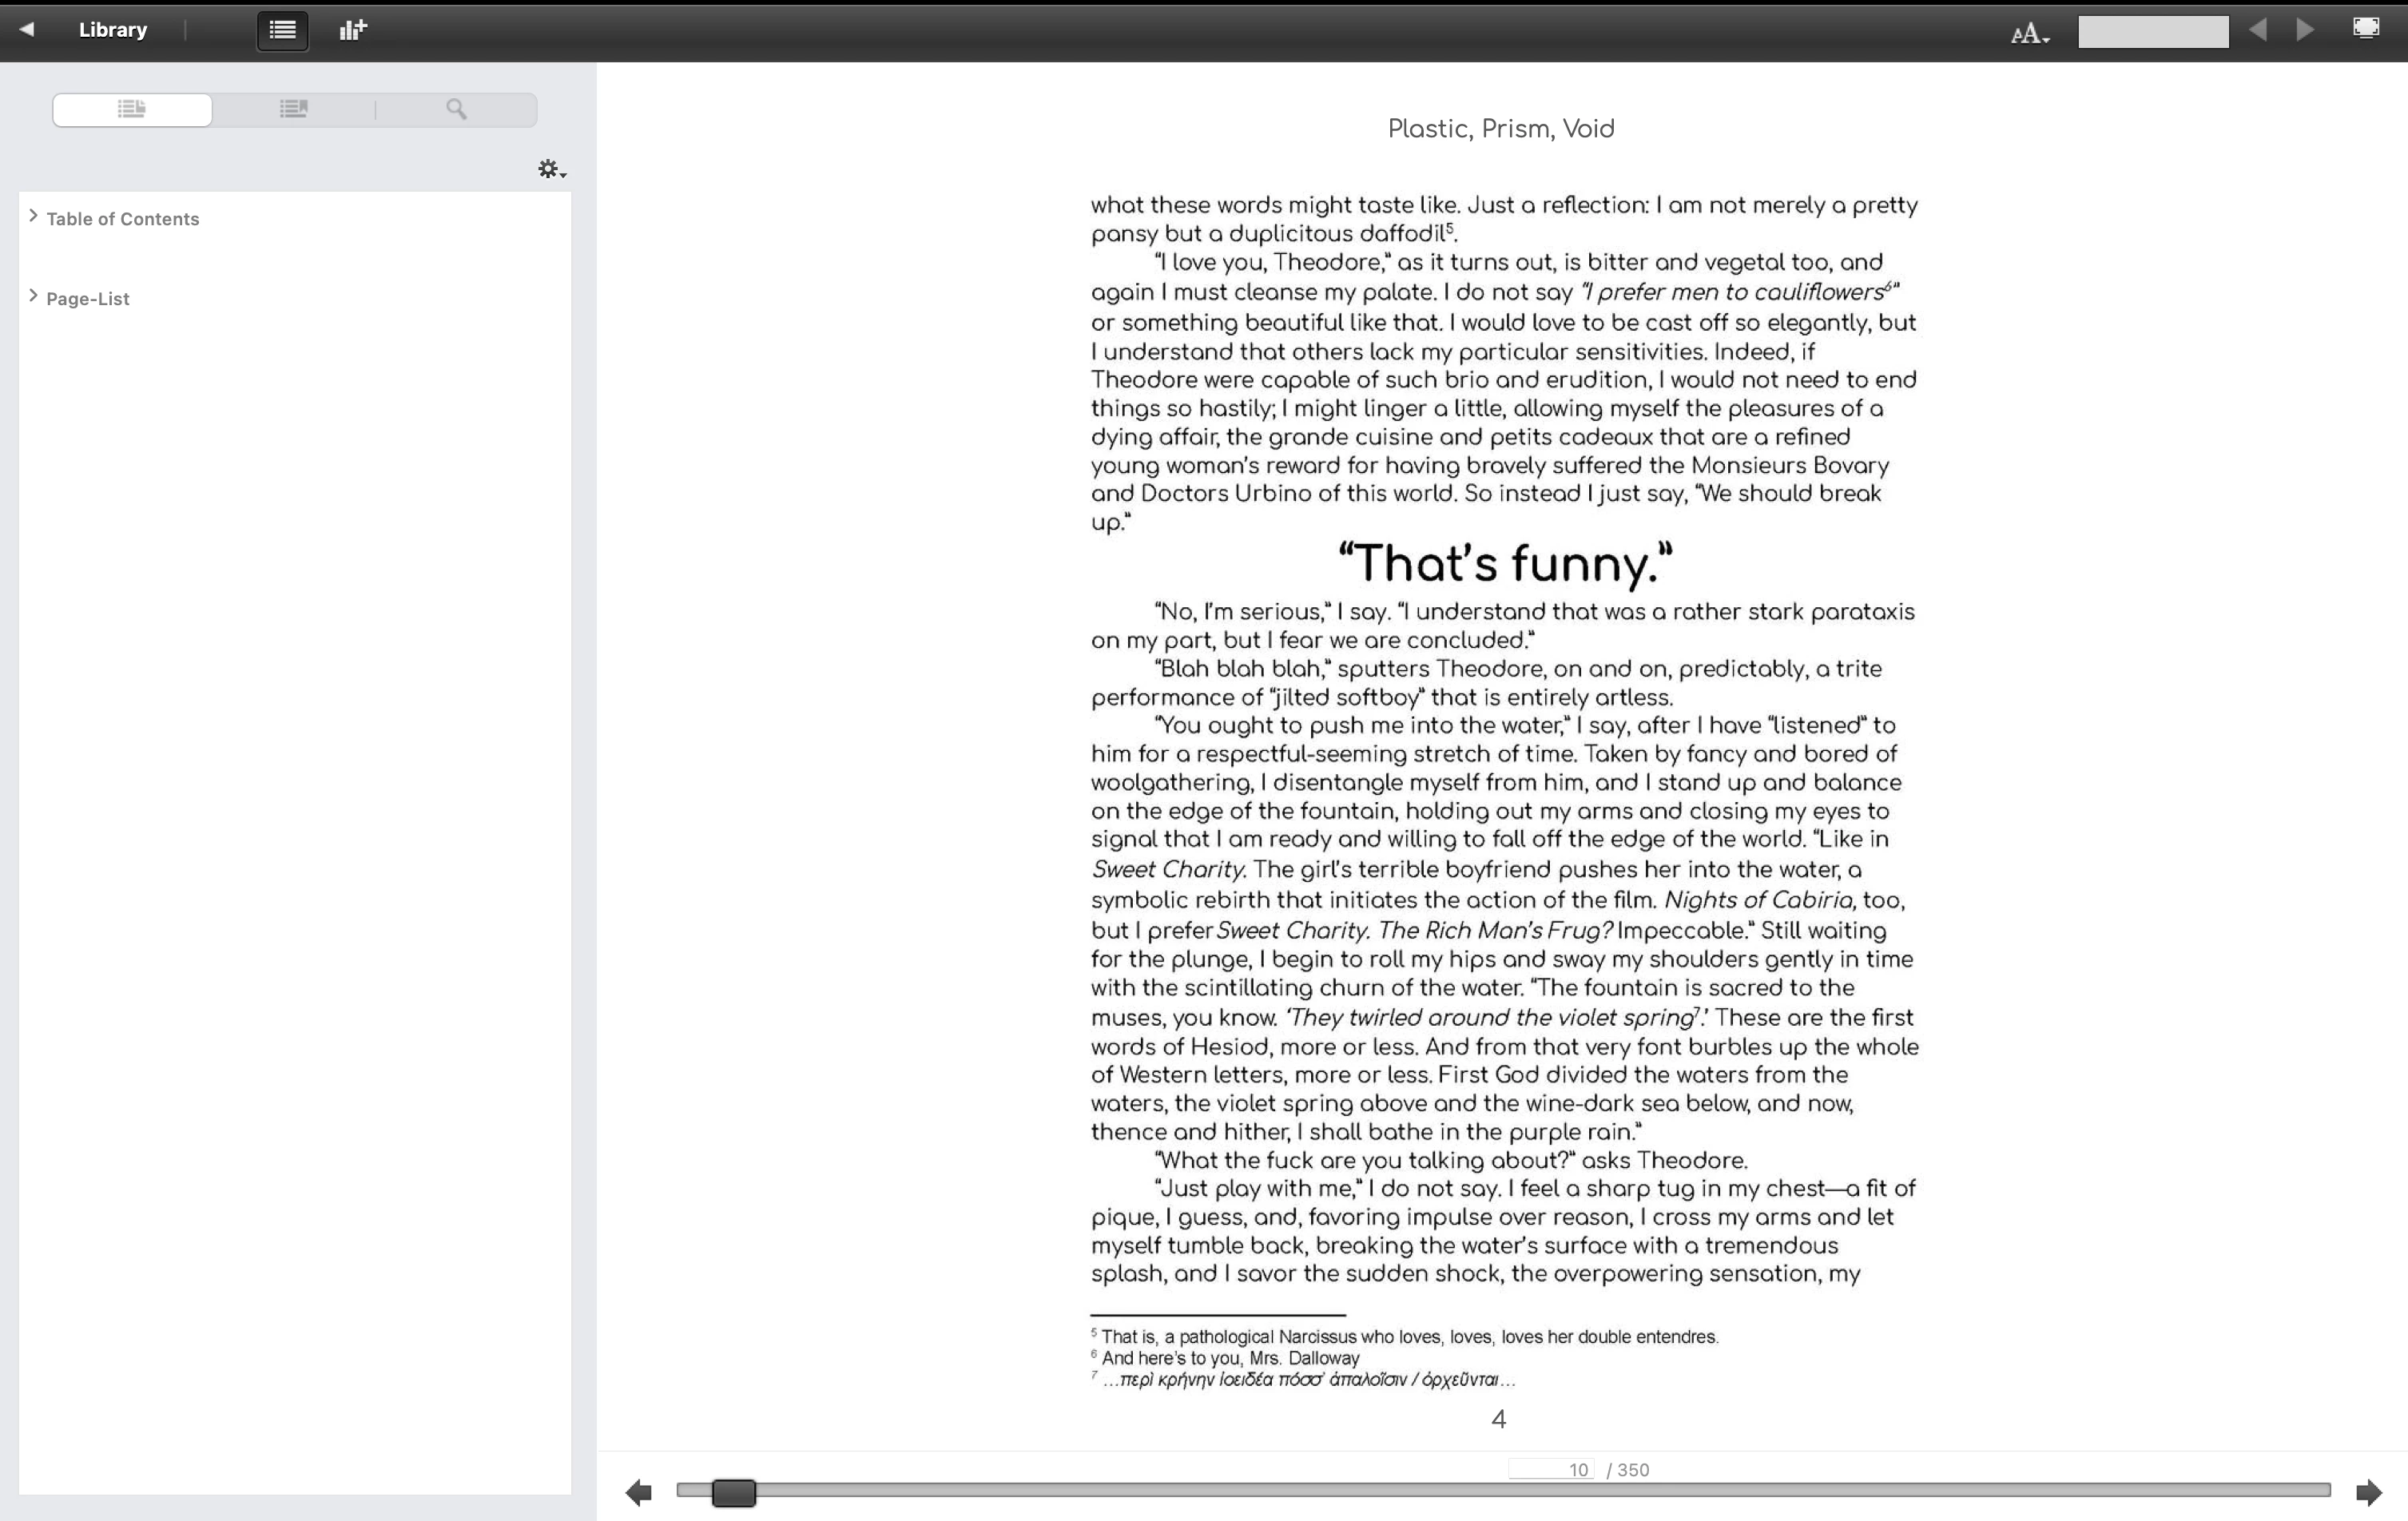Expand the Page-List tree item

tap(33, 296)
